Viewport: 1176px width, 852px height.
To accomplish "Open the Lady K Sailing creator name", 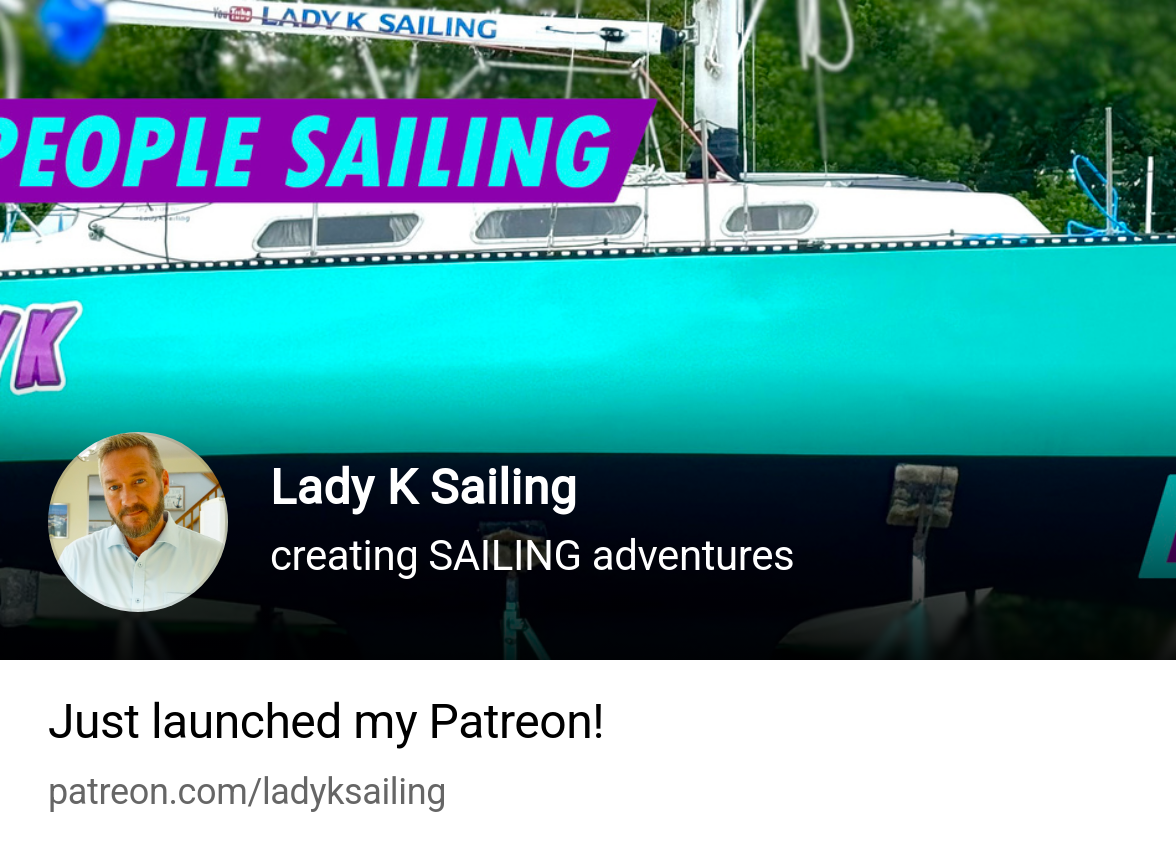I will coord(424,488).
